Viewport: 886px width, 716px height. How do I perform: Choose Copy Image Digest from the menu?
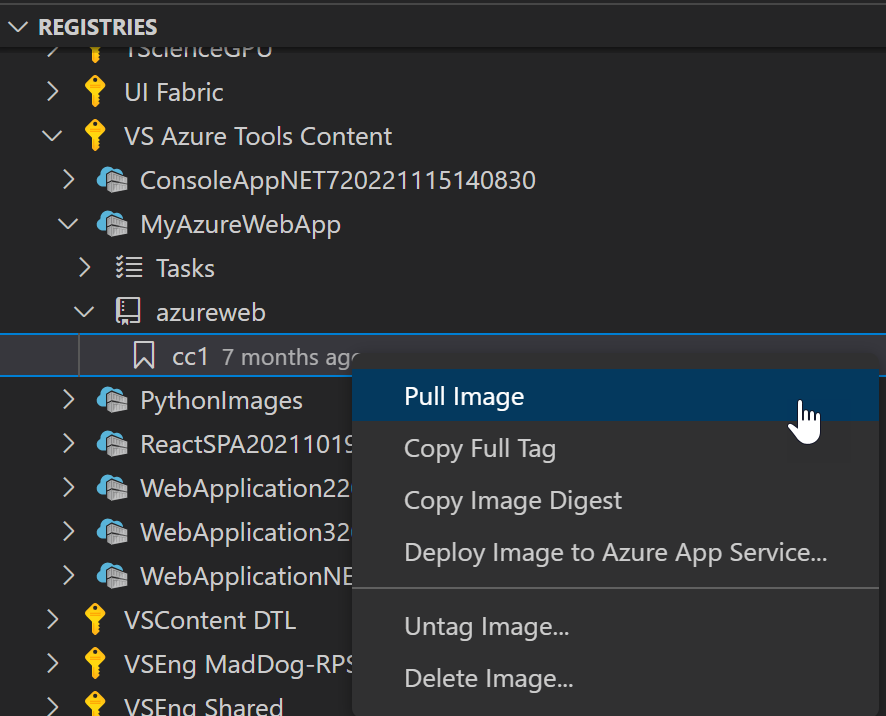[512, 500]
